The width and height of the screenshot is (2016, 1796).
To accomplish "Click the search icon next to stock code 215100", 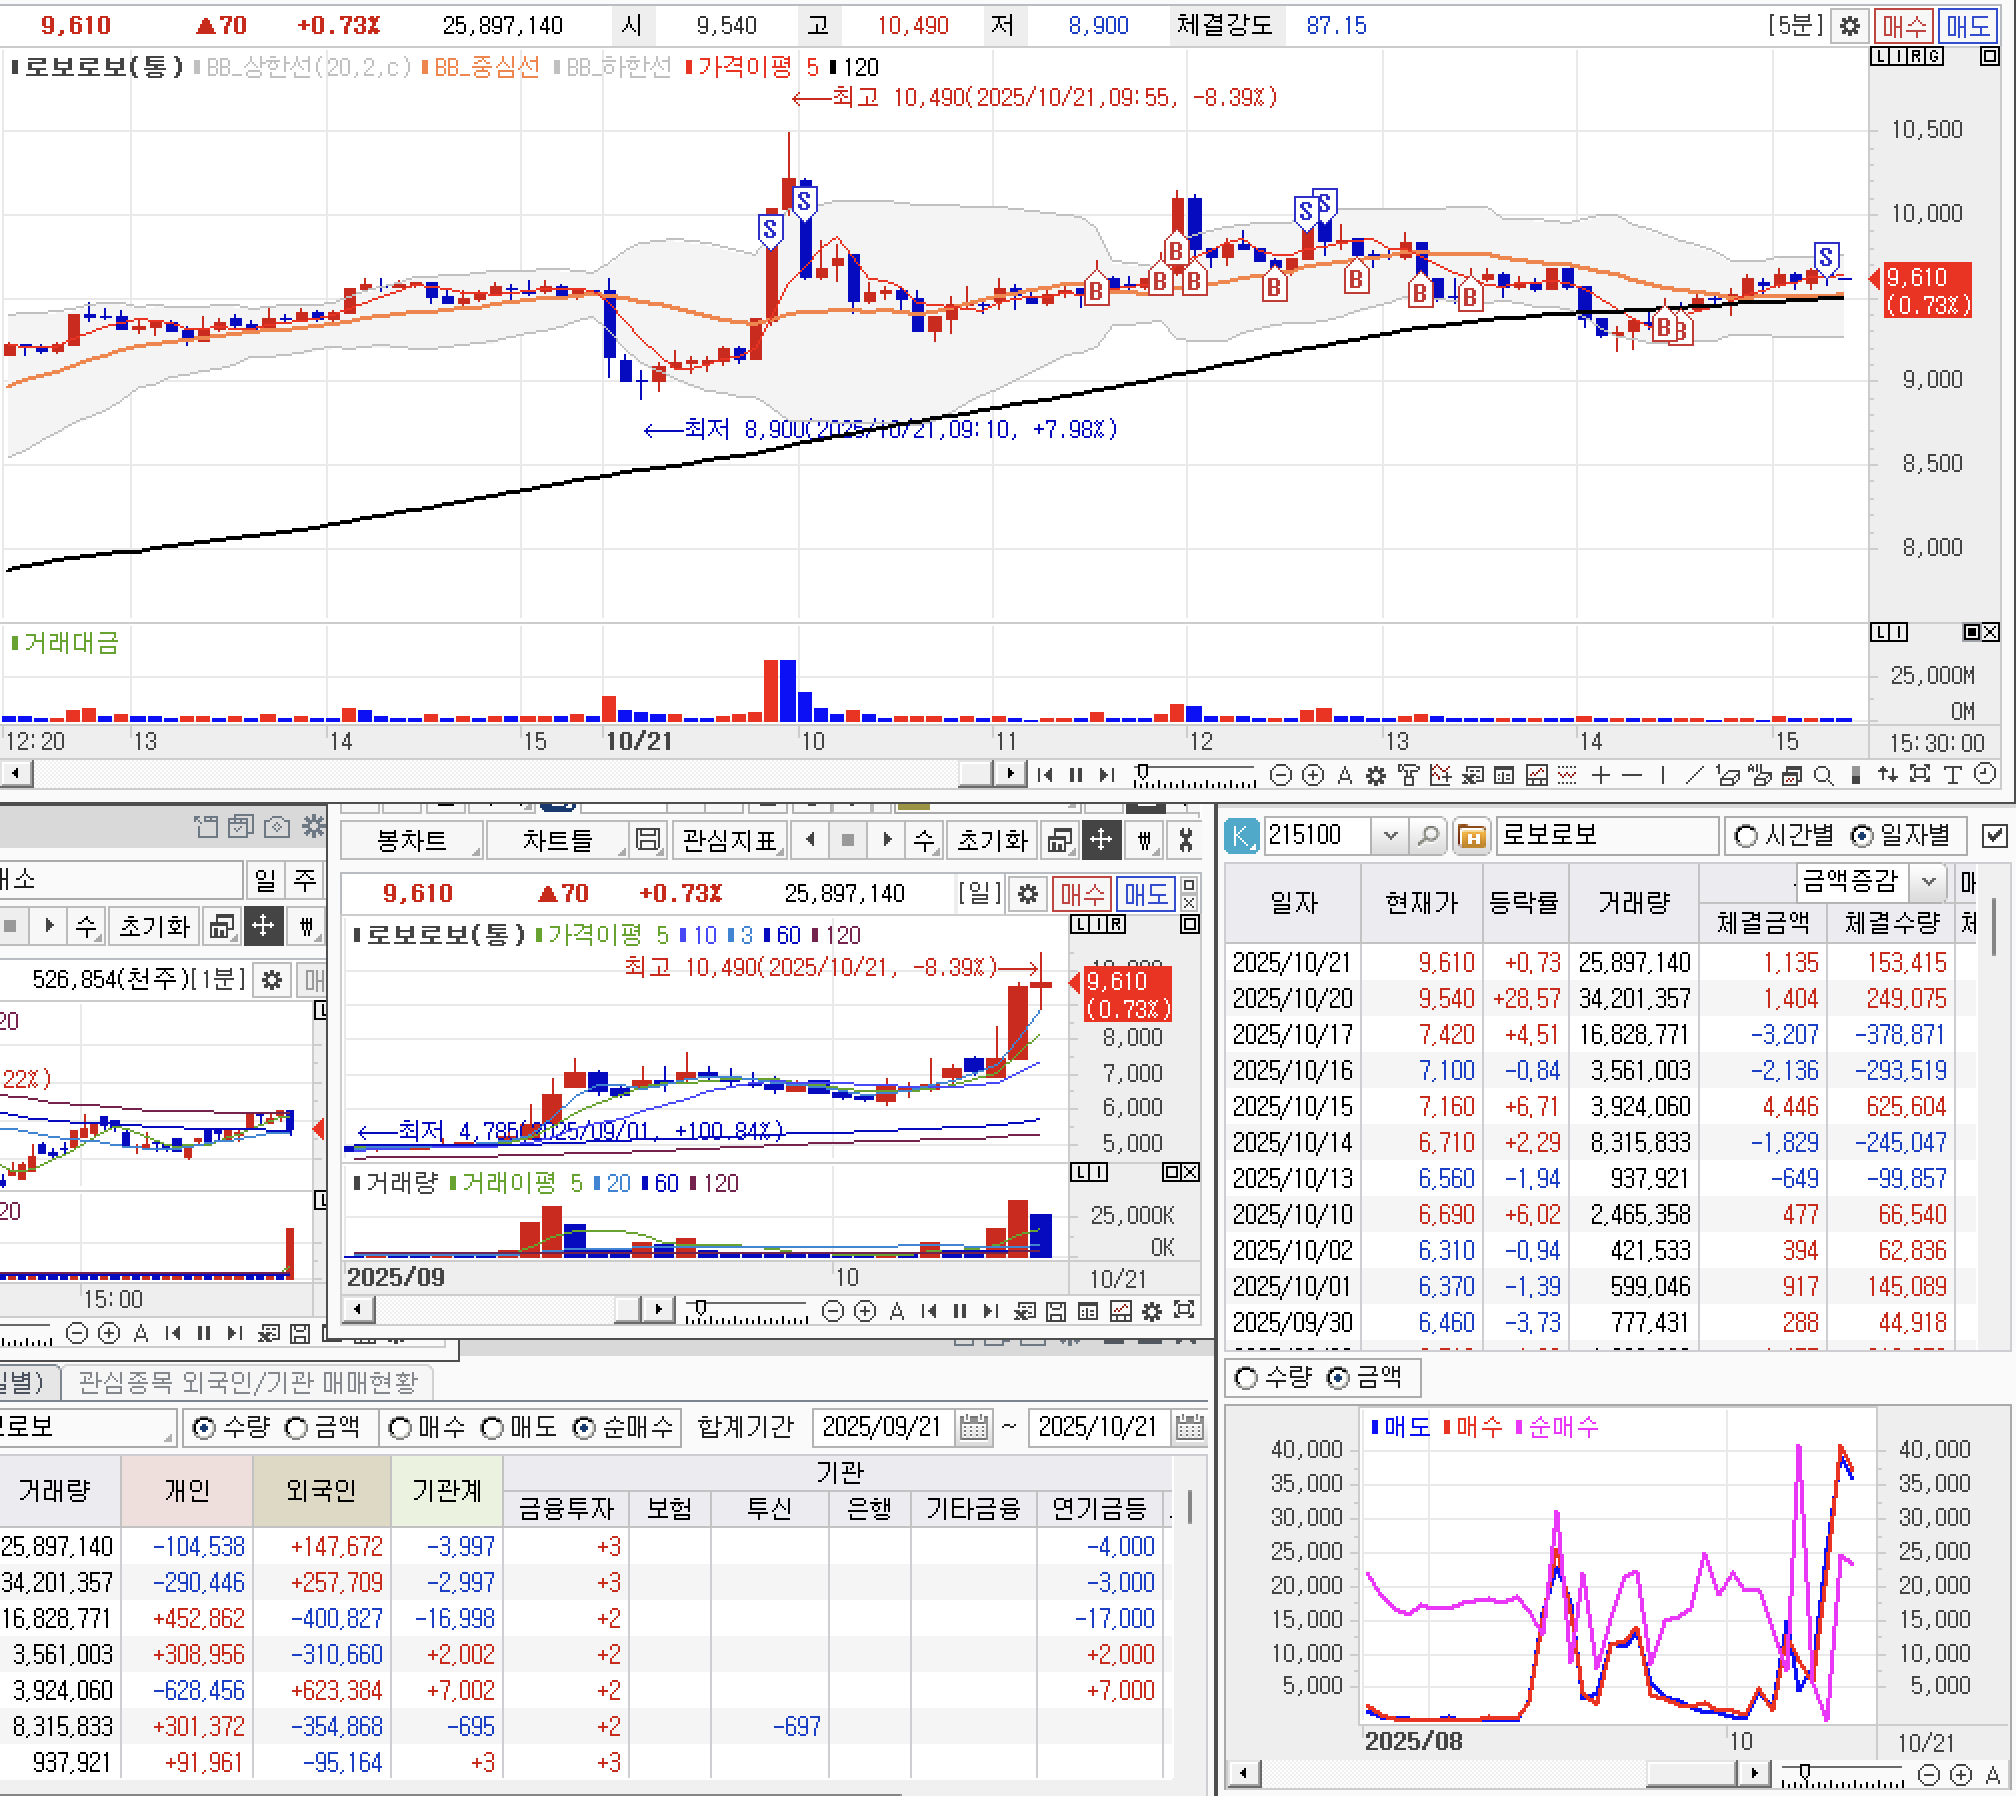I will click(x=1428, y=835).
